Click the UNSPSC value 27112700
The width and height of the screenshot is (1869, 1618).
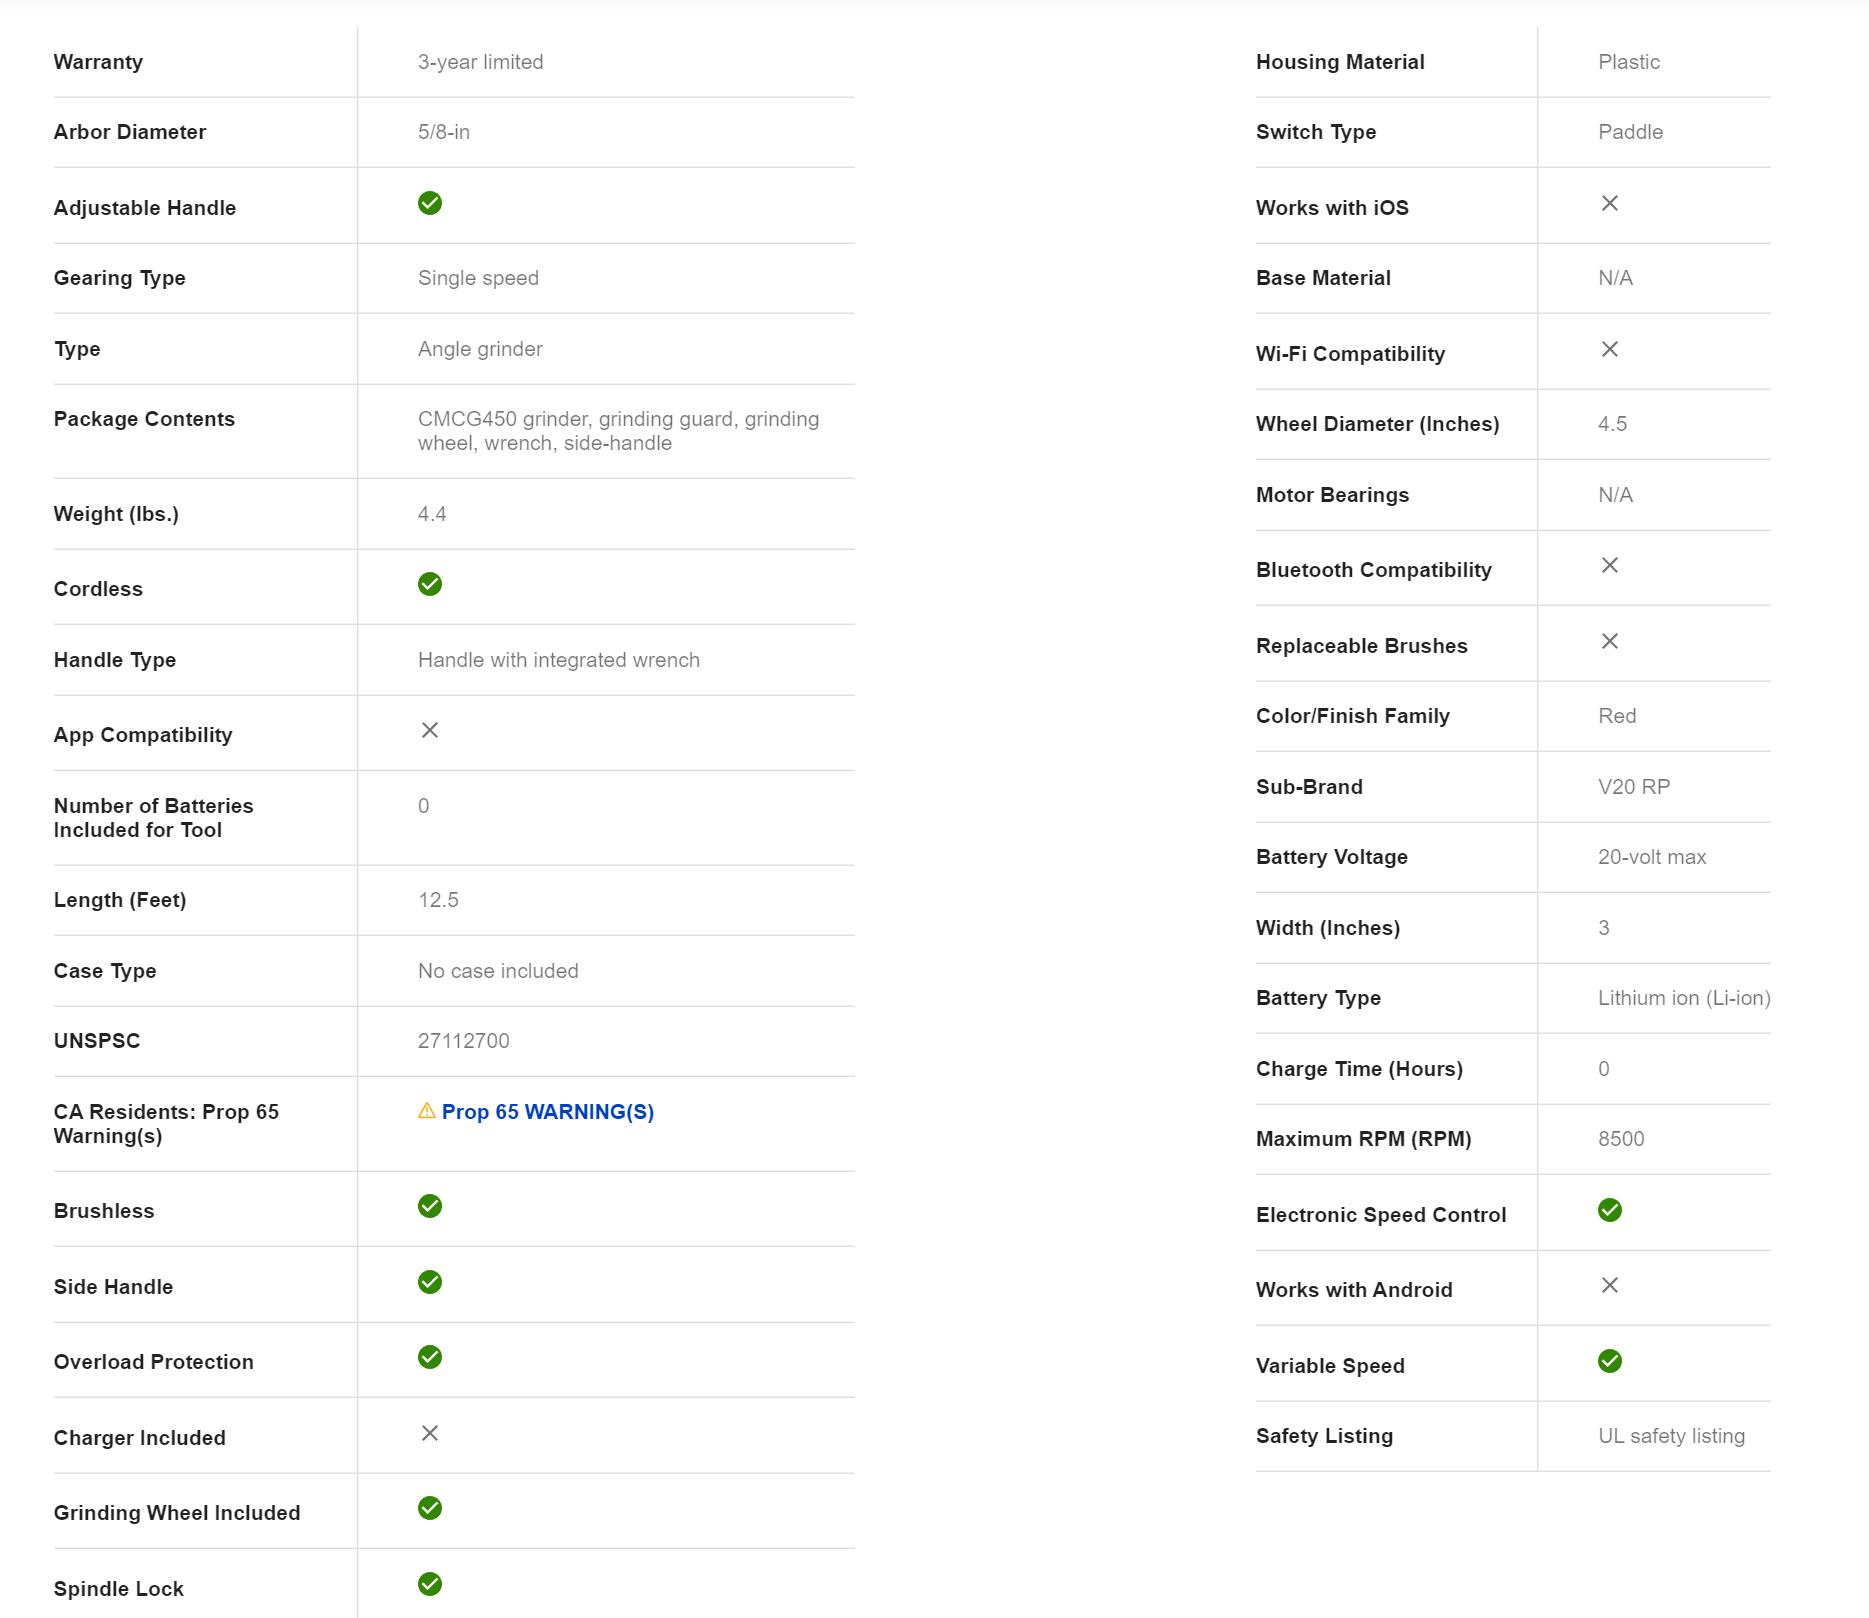[x=464, y=1041]
